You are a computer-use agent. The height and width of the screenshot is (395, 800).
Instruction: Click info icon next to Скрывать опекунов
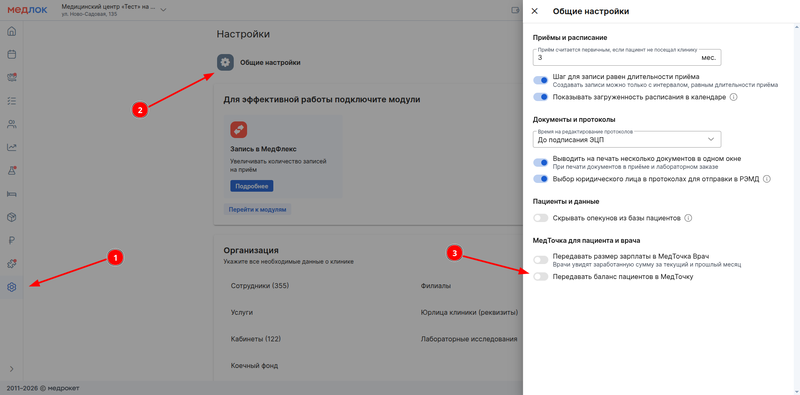688,218
